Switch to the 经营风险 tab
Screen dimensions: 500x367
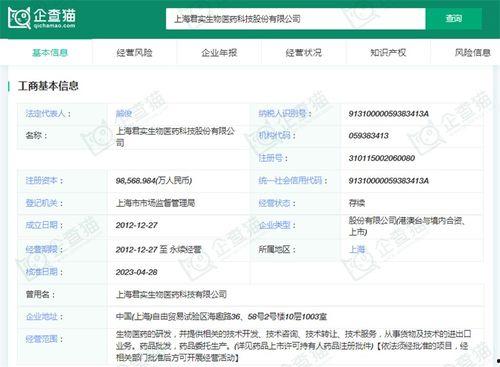coord(134,53)
